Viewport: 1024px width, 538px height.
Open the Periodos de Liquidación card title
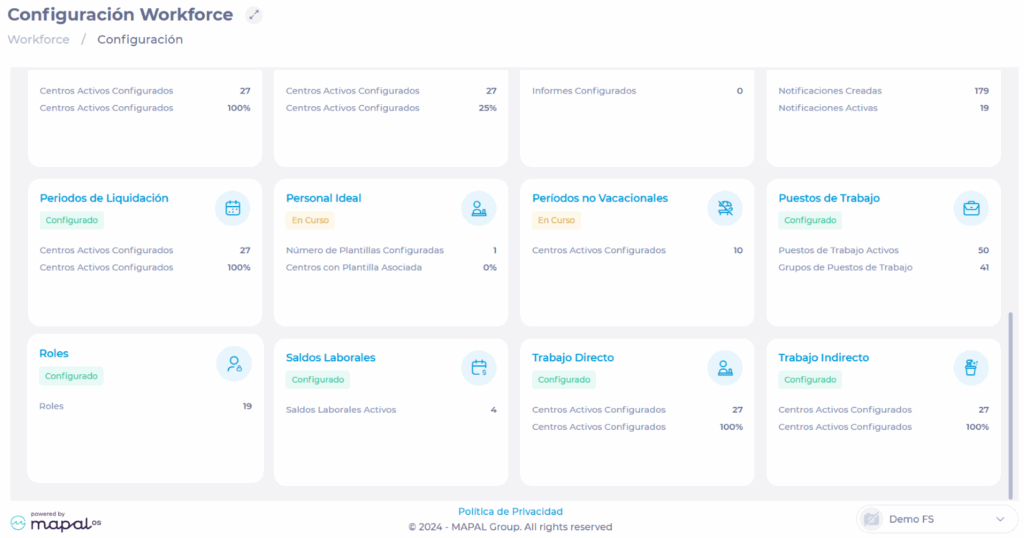point(104,198)
